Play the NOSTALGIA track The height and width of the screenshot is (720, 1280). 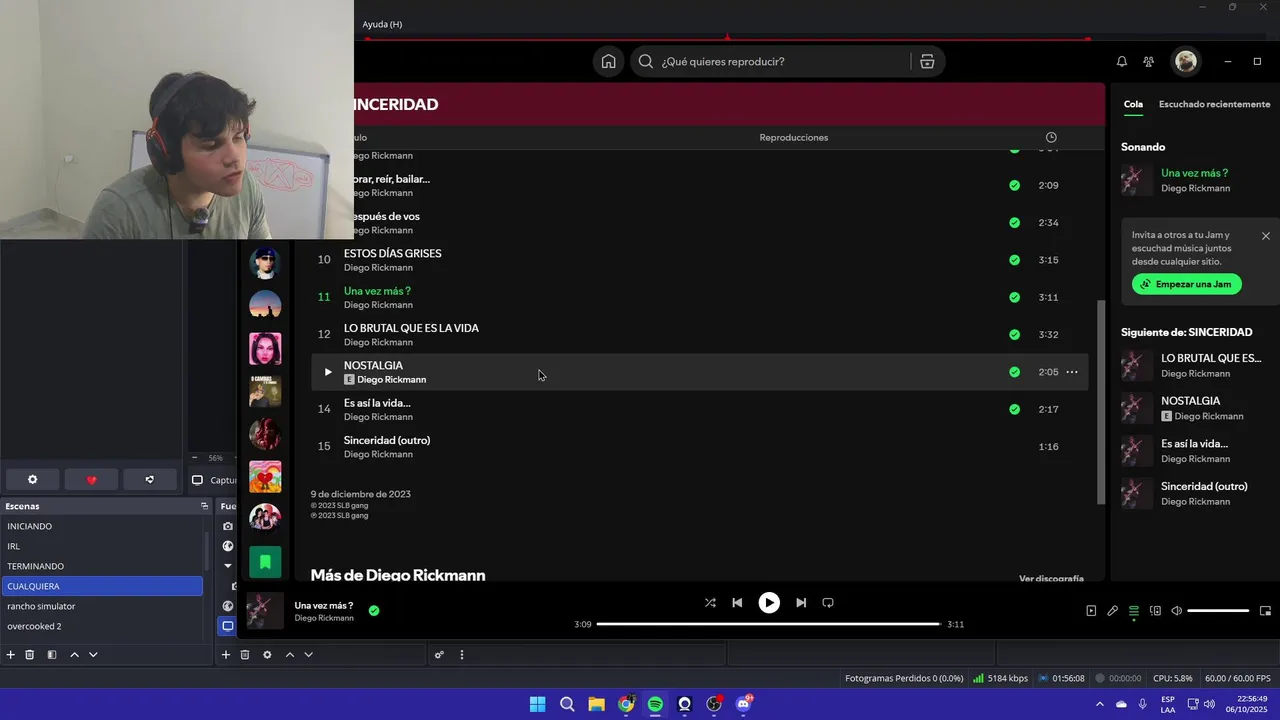pos(327,372)
